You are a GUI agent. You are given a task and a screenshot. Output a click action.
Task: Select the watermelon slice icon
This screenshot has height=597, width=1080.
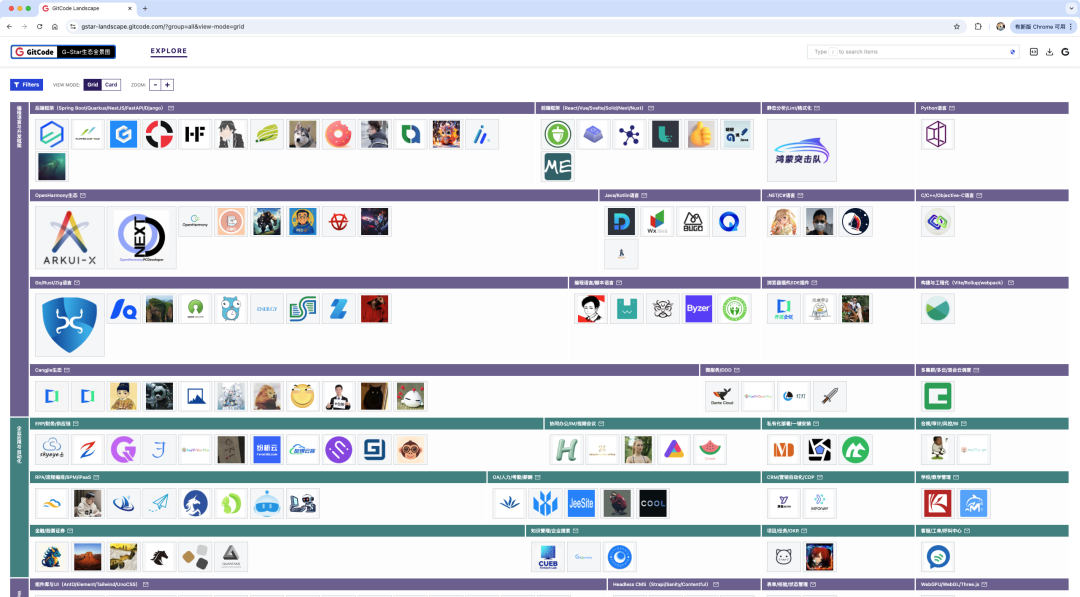click(709, 450)
